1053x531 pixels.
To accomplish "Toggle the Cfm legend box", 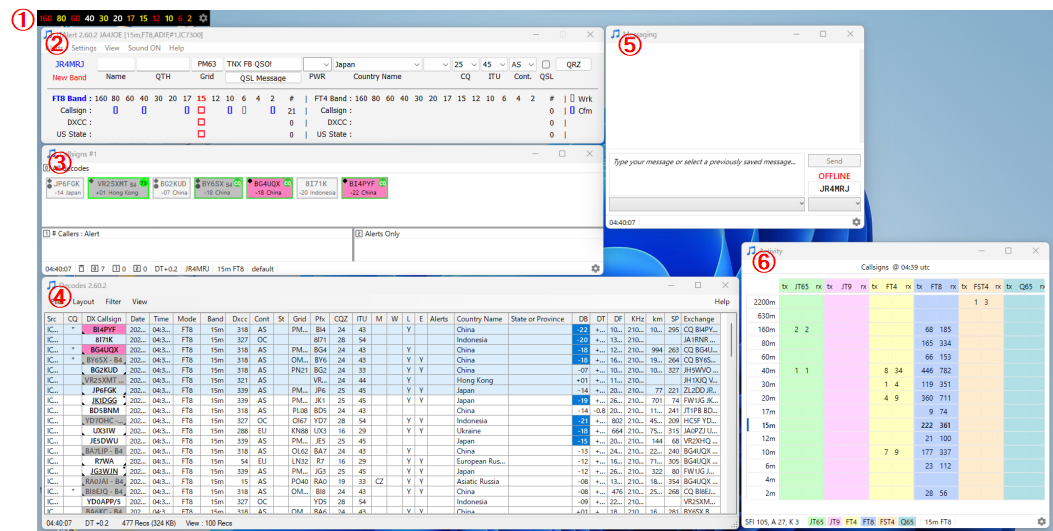I will 572,111.
